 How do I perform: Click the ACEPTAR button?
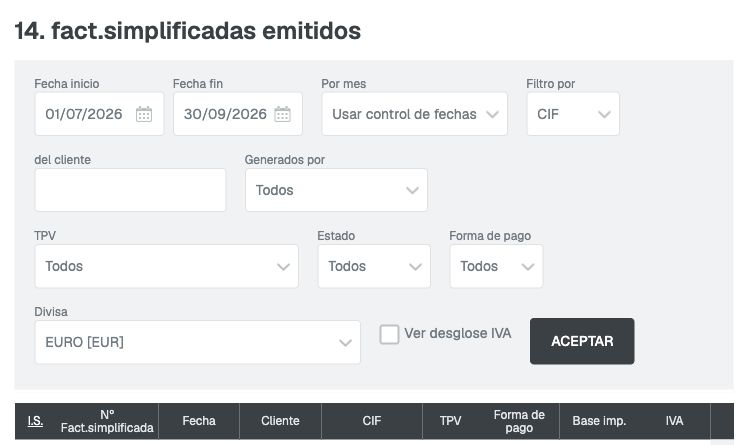[582, 341]
